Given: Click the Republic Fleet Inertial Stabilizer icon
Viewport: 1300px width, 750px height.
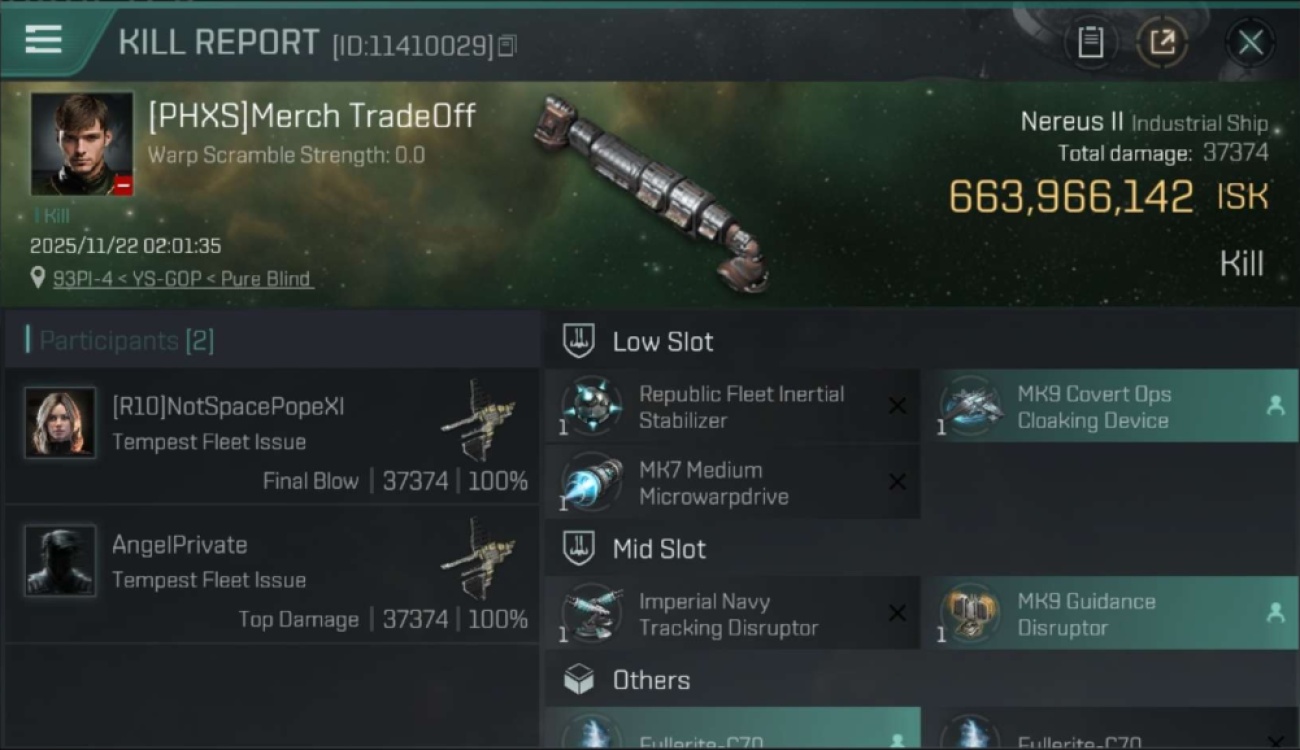Looking at the screenshot, I should pyautogui.click(x=591, y=406).
